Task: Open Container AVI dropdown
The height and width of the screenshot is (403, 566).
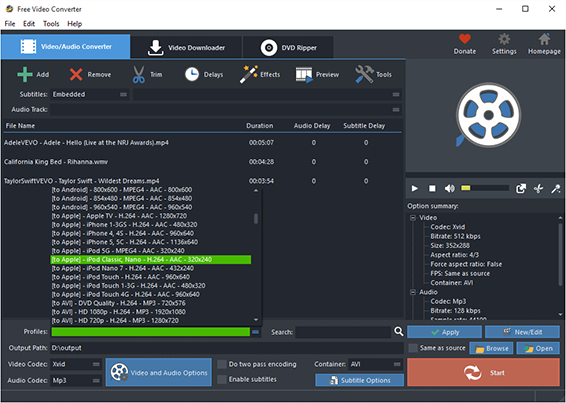Action: pos(375,364)
